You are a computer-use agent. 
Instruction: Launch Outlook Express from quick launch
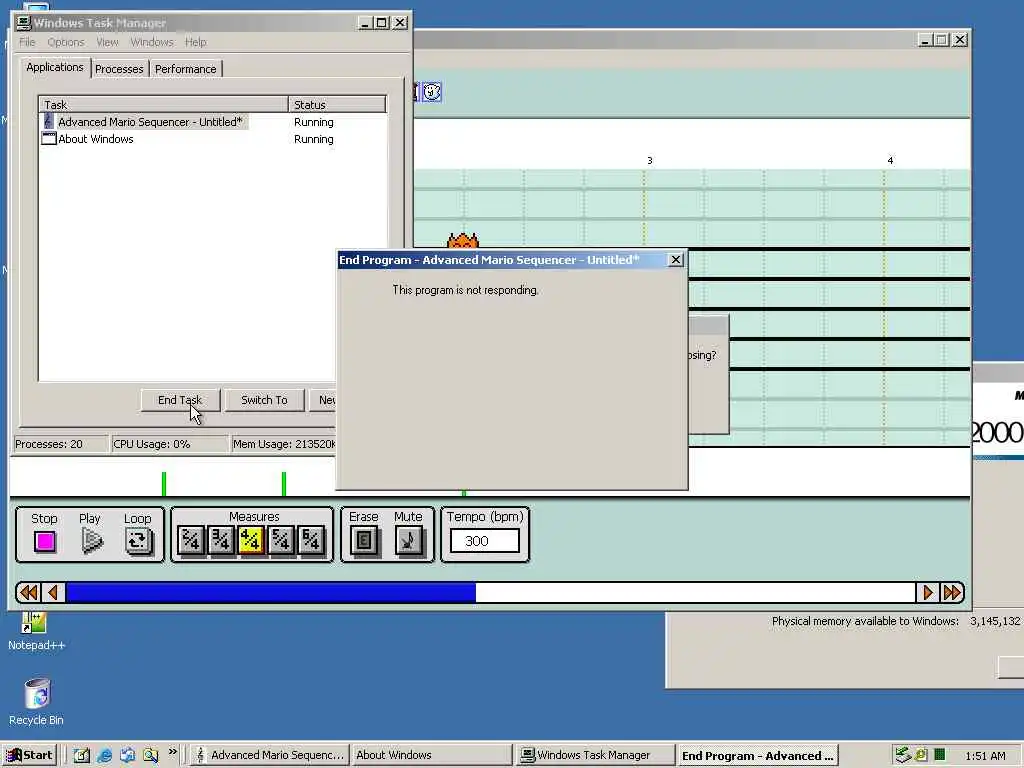(x=127, y=755)
